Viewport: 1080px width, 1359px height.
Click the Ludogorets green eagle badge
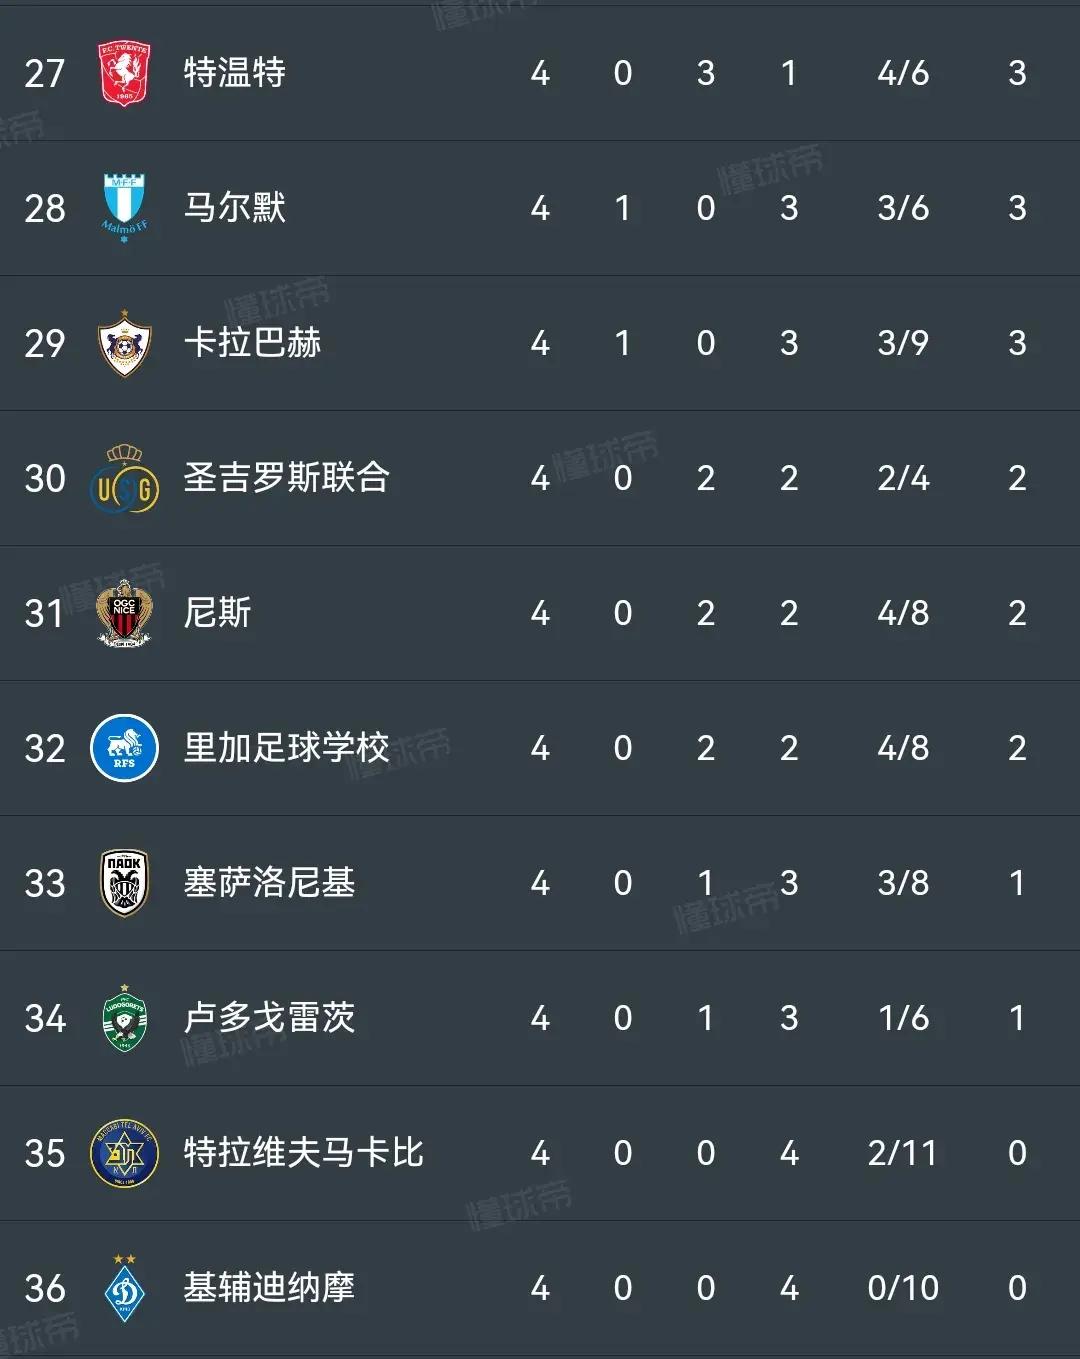pos(124,1018)
